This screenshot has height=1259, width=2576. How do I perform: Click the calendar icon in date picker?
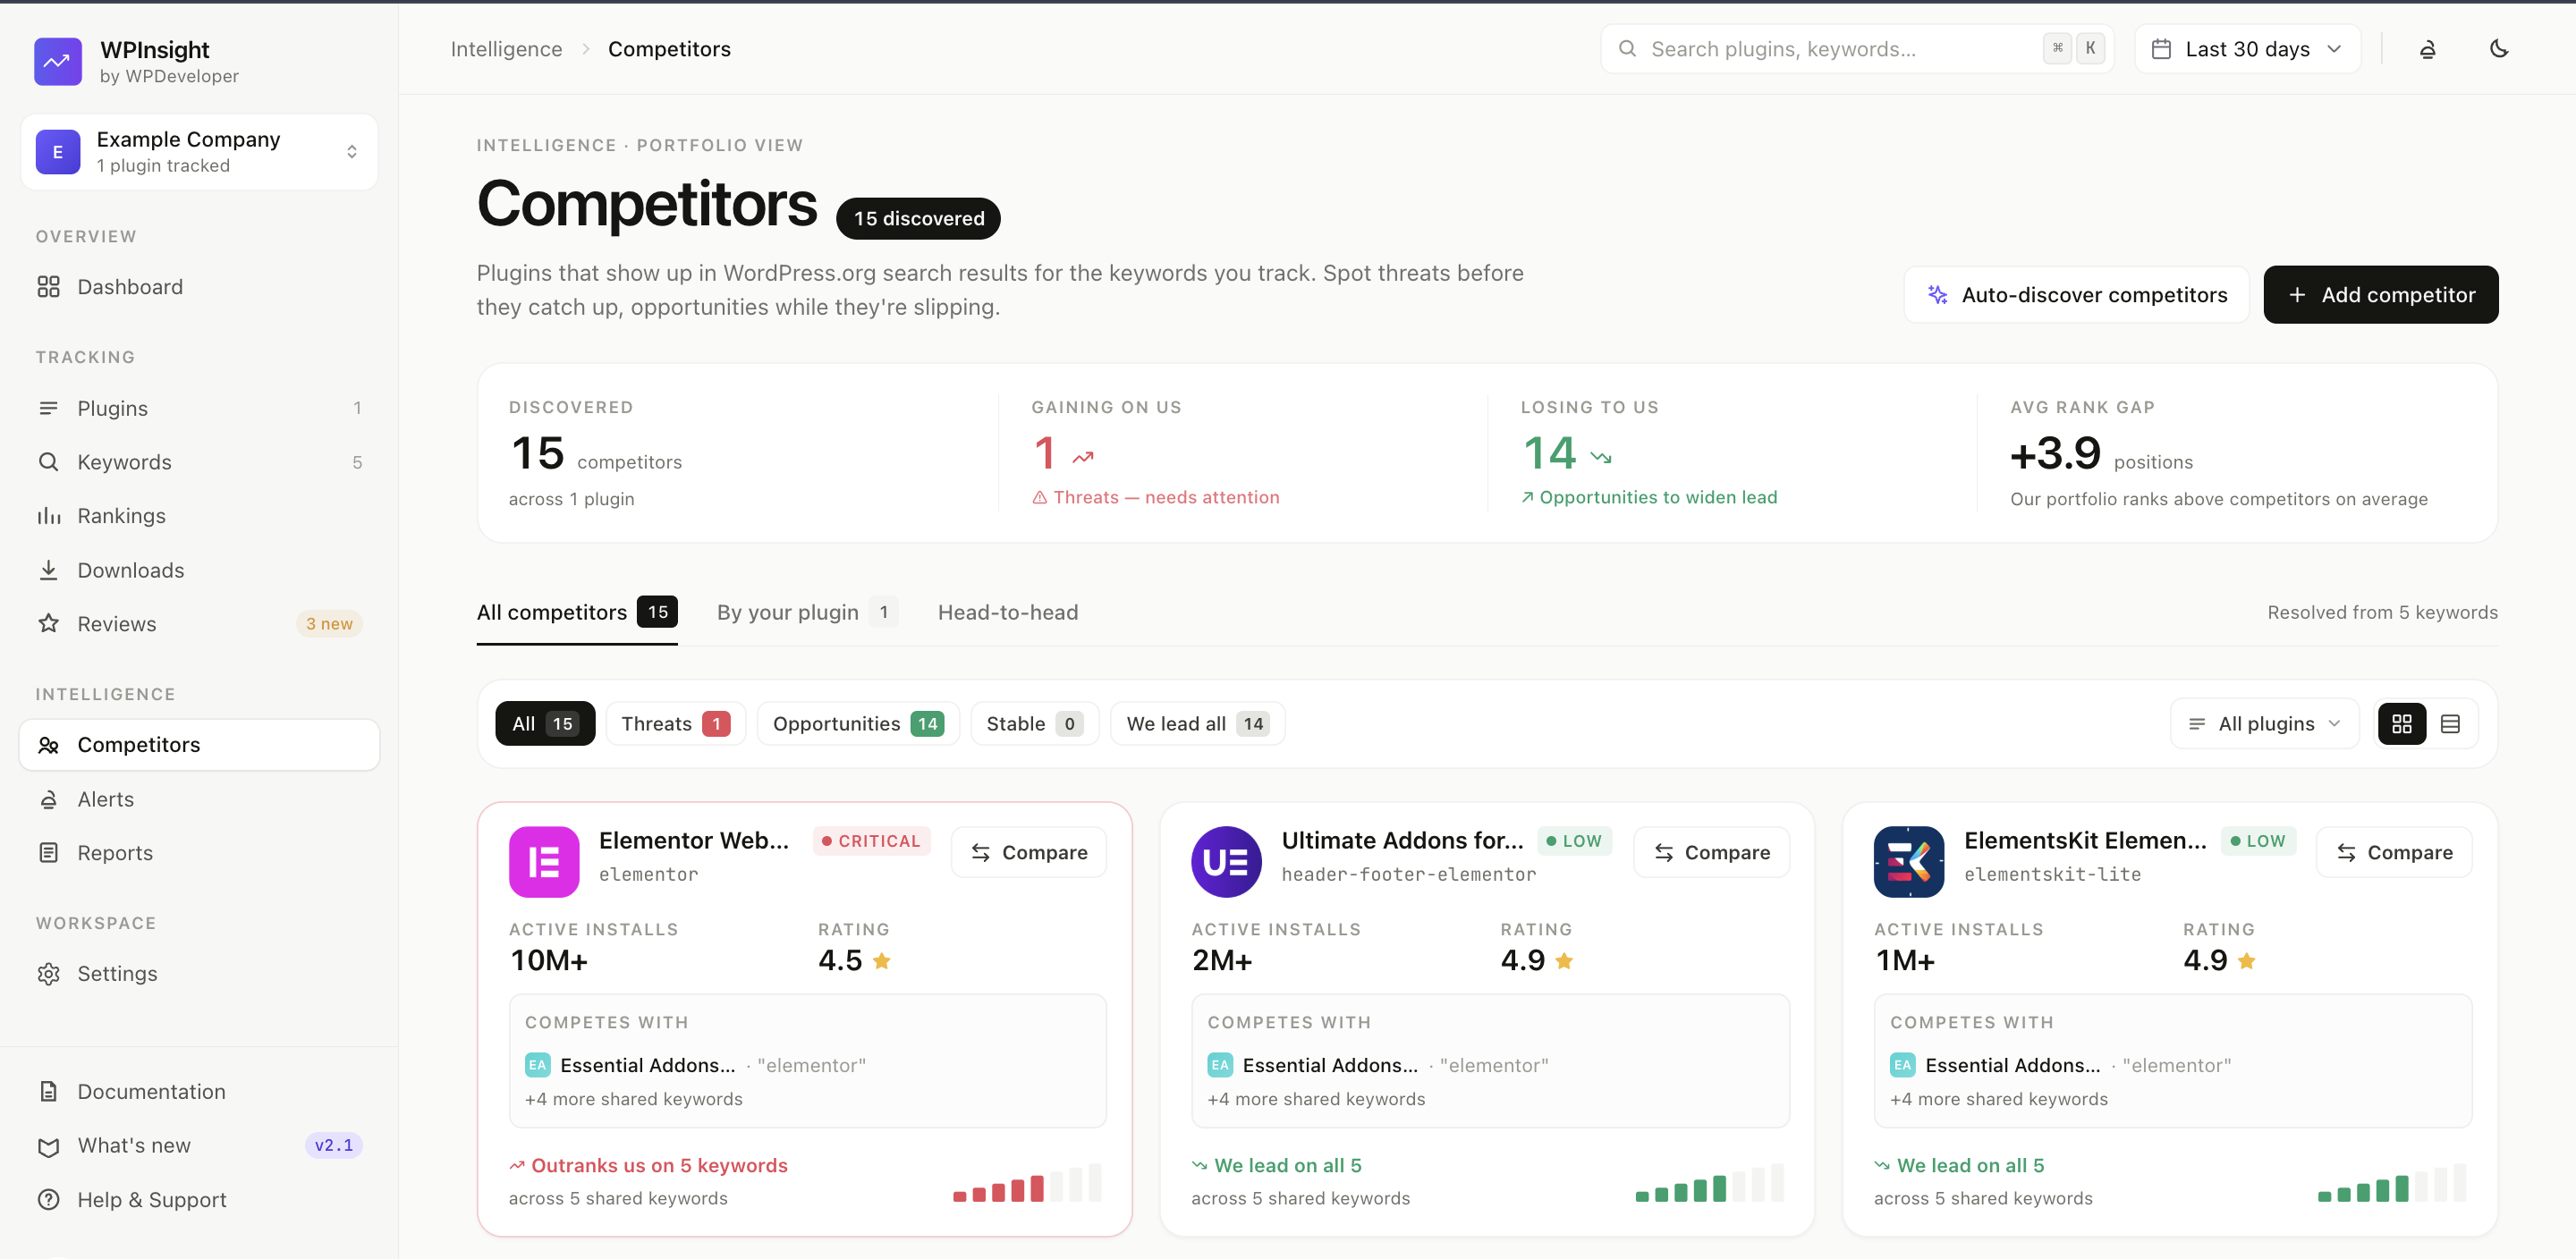pos(2161,49)
